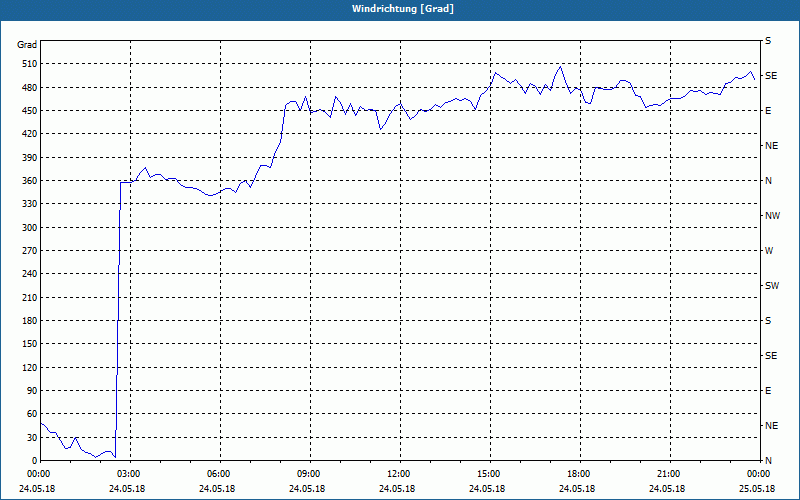Image resolution: width=800 pixels, height=500 pixels.
Task: Click the E compass label at 450 degrees
Action: tap(768, 111)
